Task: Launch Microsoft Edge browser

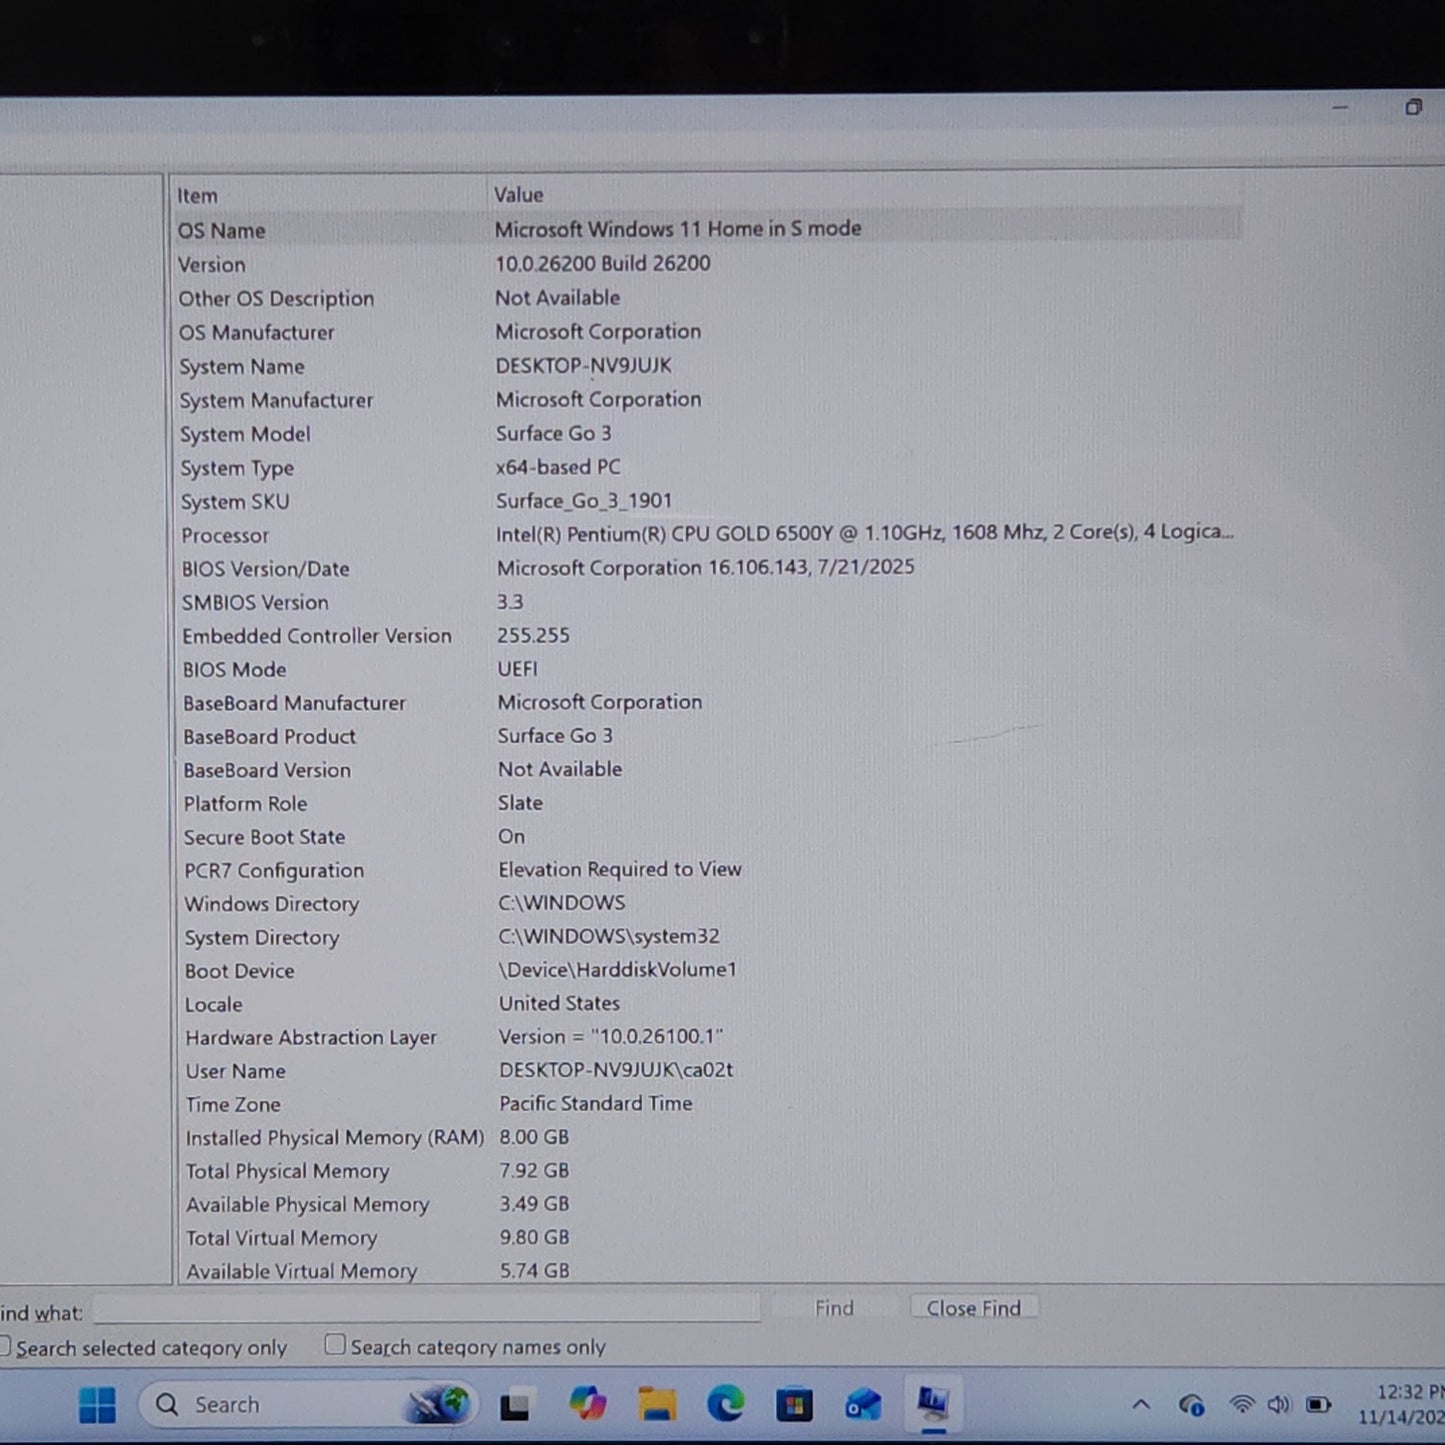Action: coord(725,1404)
